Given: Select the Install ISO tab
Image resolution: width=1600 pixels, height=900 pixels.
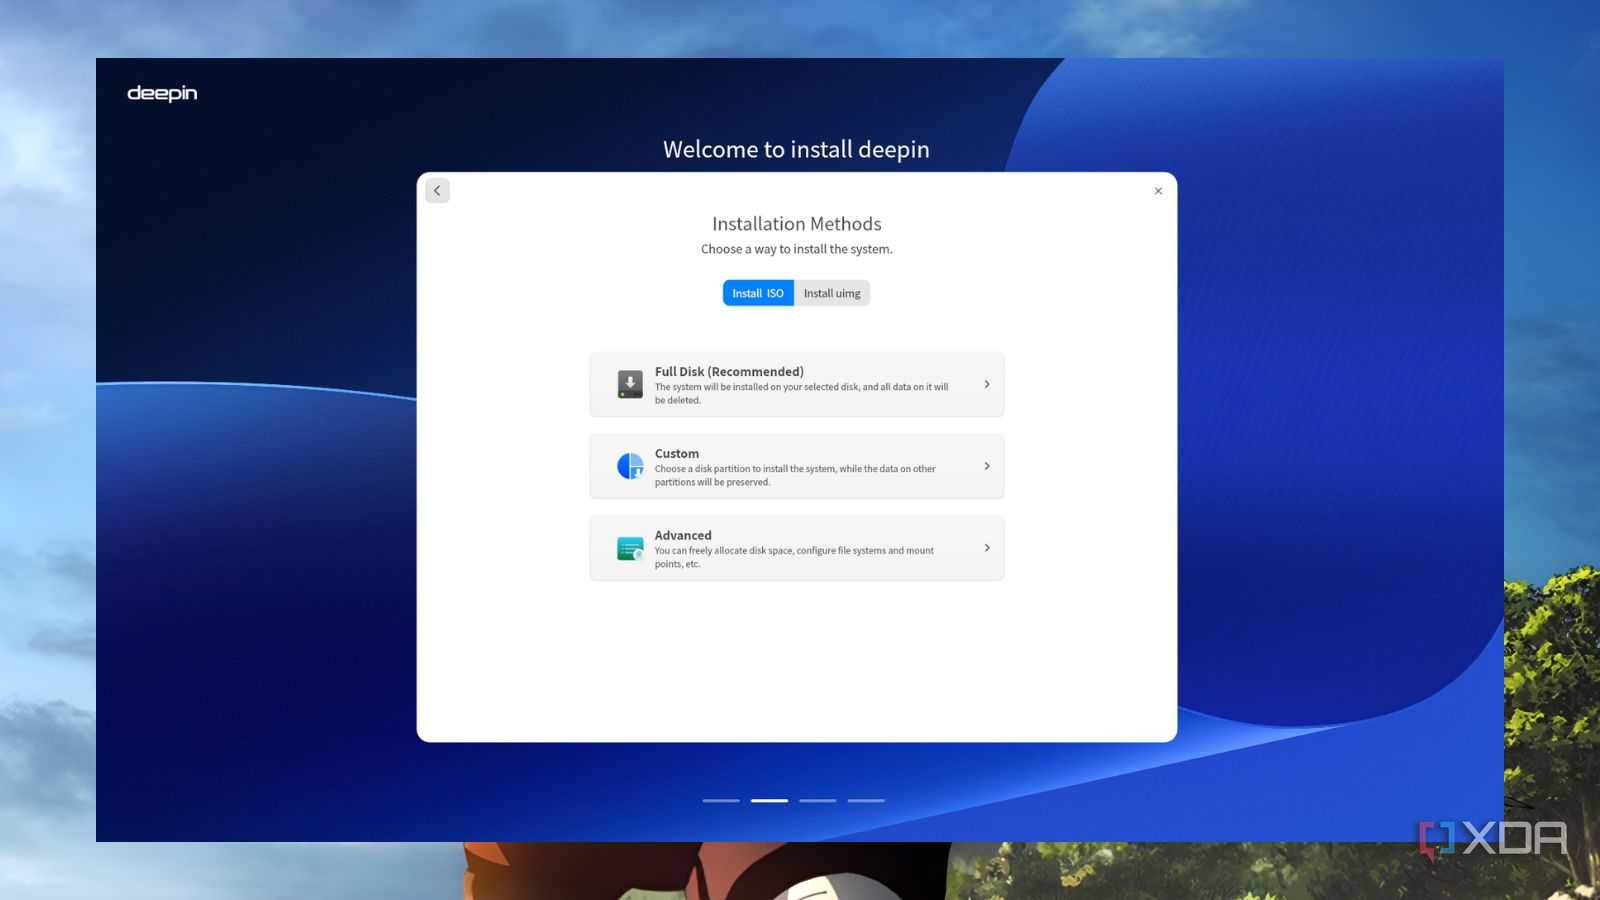Looking at the screenshot, I should (758, 293).
